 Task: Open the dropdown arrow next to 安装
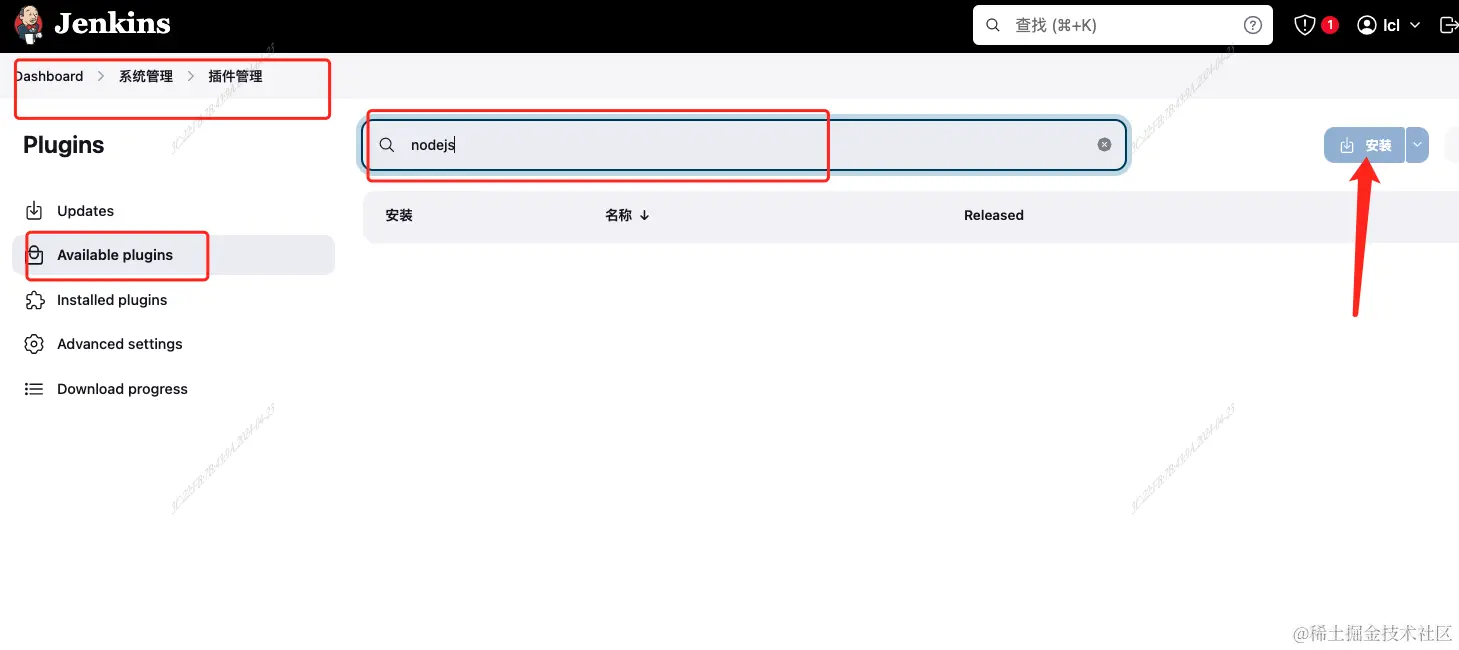click(1417, 145)
